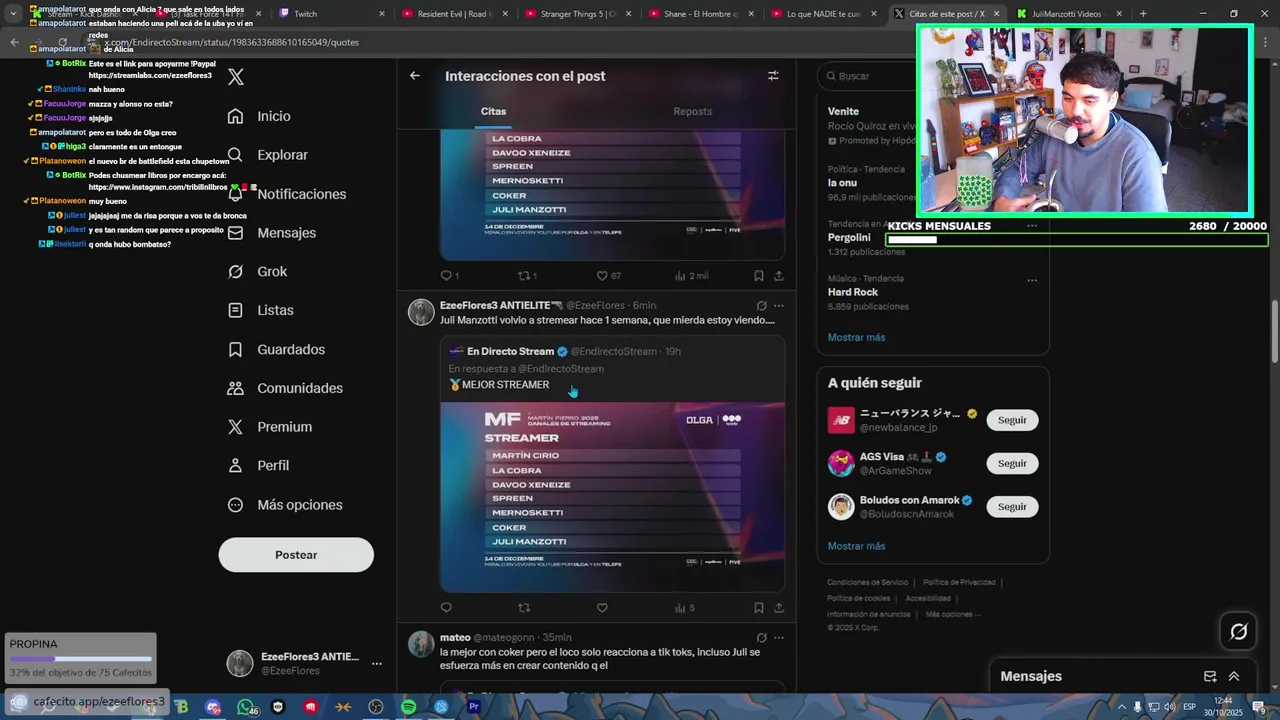
Task: Open browser tab search dropdown arrow
Action: (x=13, y=14)
